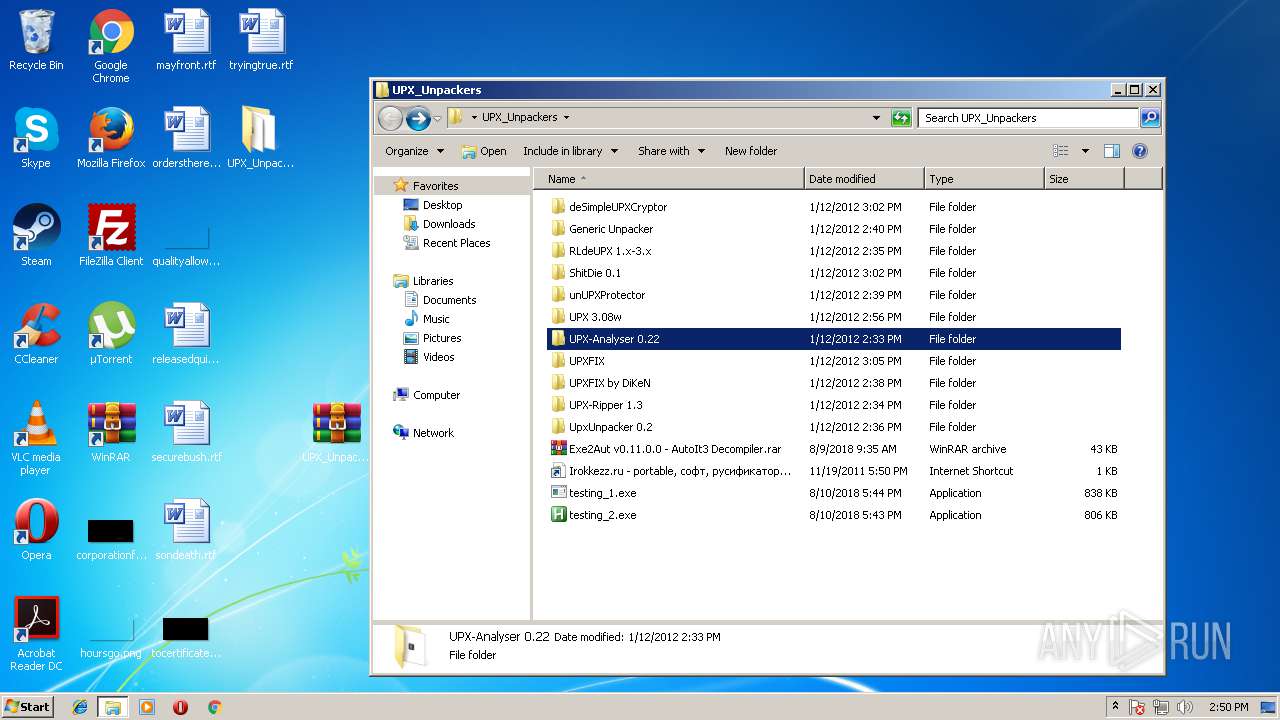1280x720 pixels.
Task: Refresh the UPX_Unpackers folder view
Action: [901, 118]
